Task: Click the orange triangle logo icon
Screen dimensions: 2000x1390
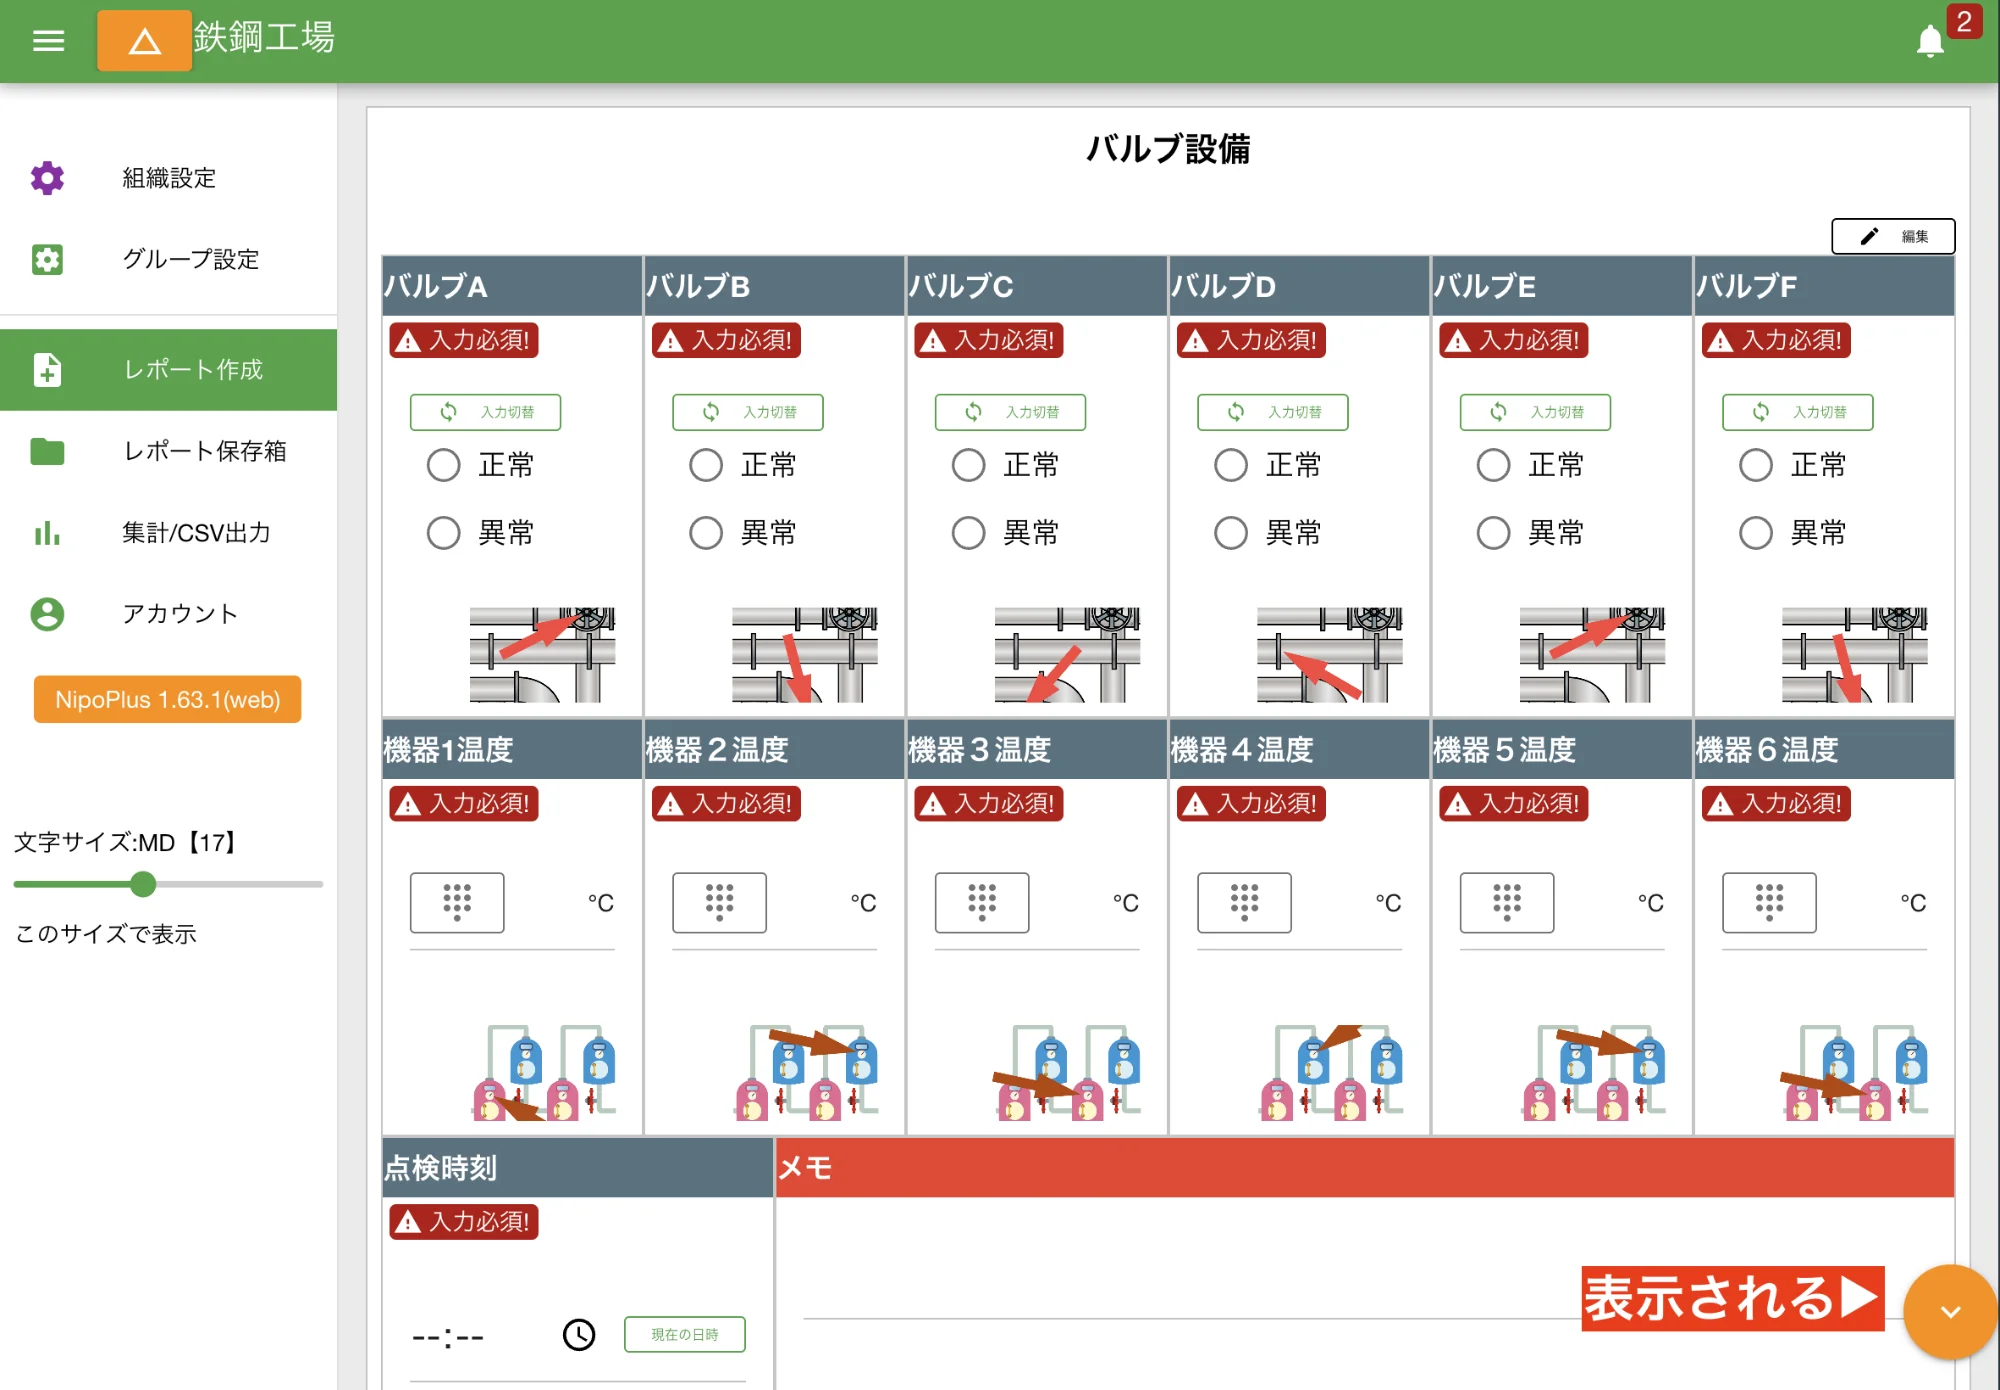Action: coord(144,41)
